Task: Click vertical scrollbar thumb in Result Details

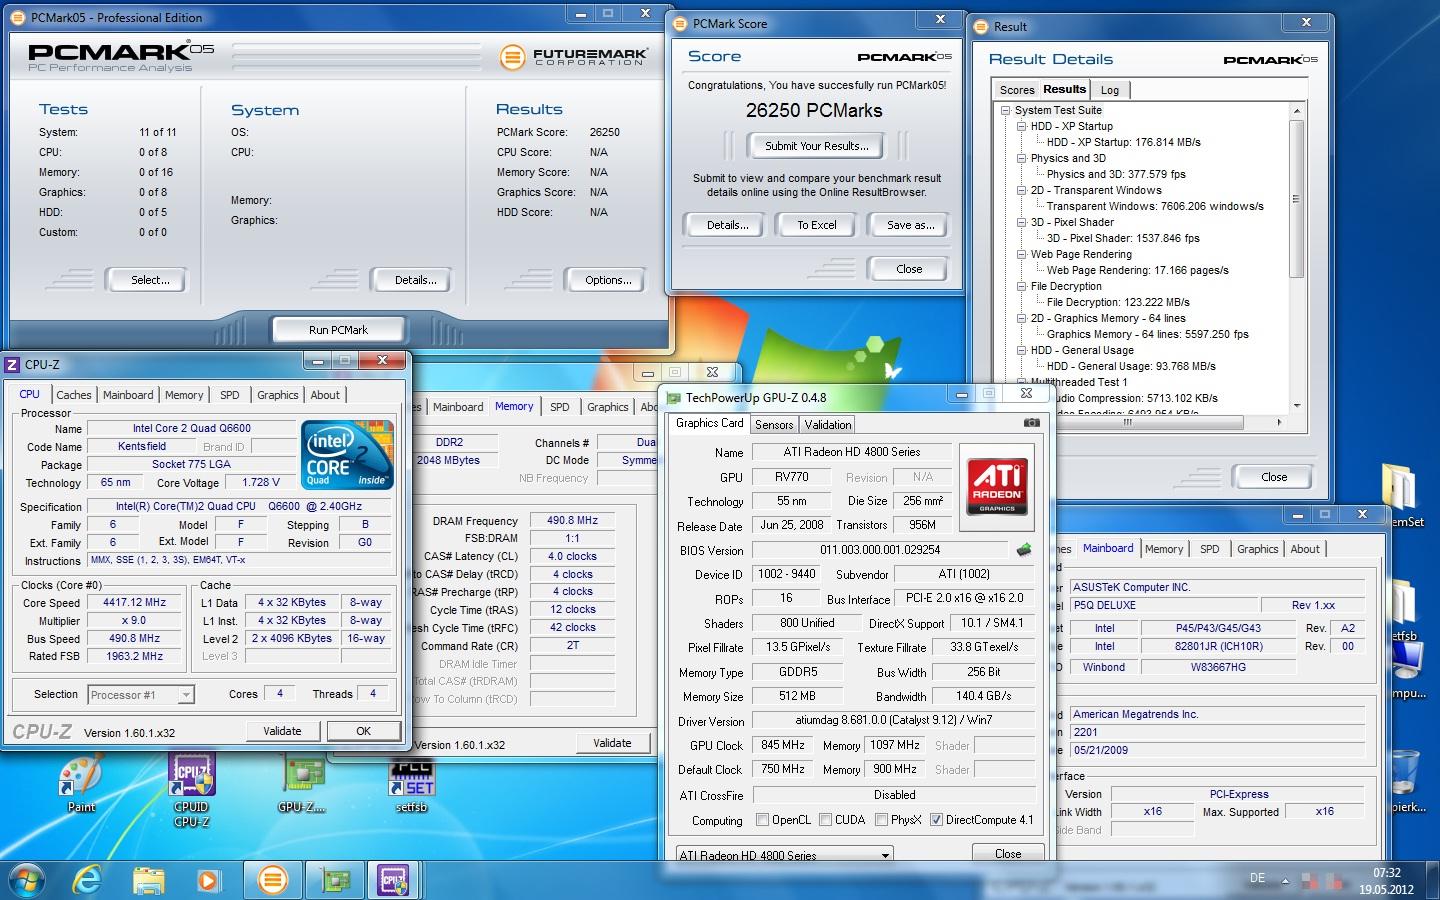Action: [1296, 199]
